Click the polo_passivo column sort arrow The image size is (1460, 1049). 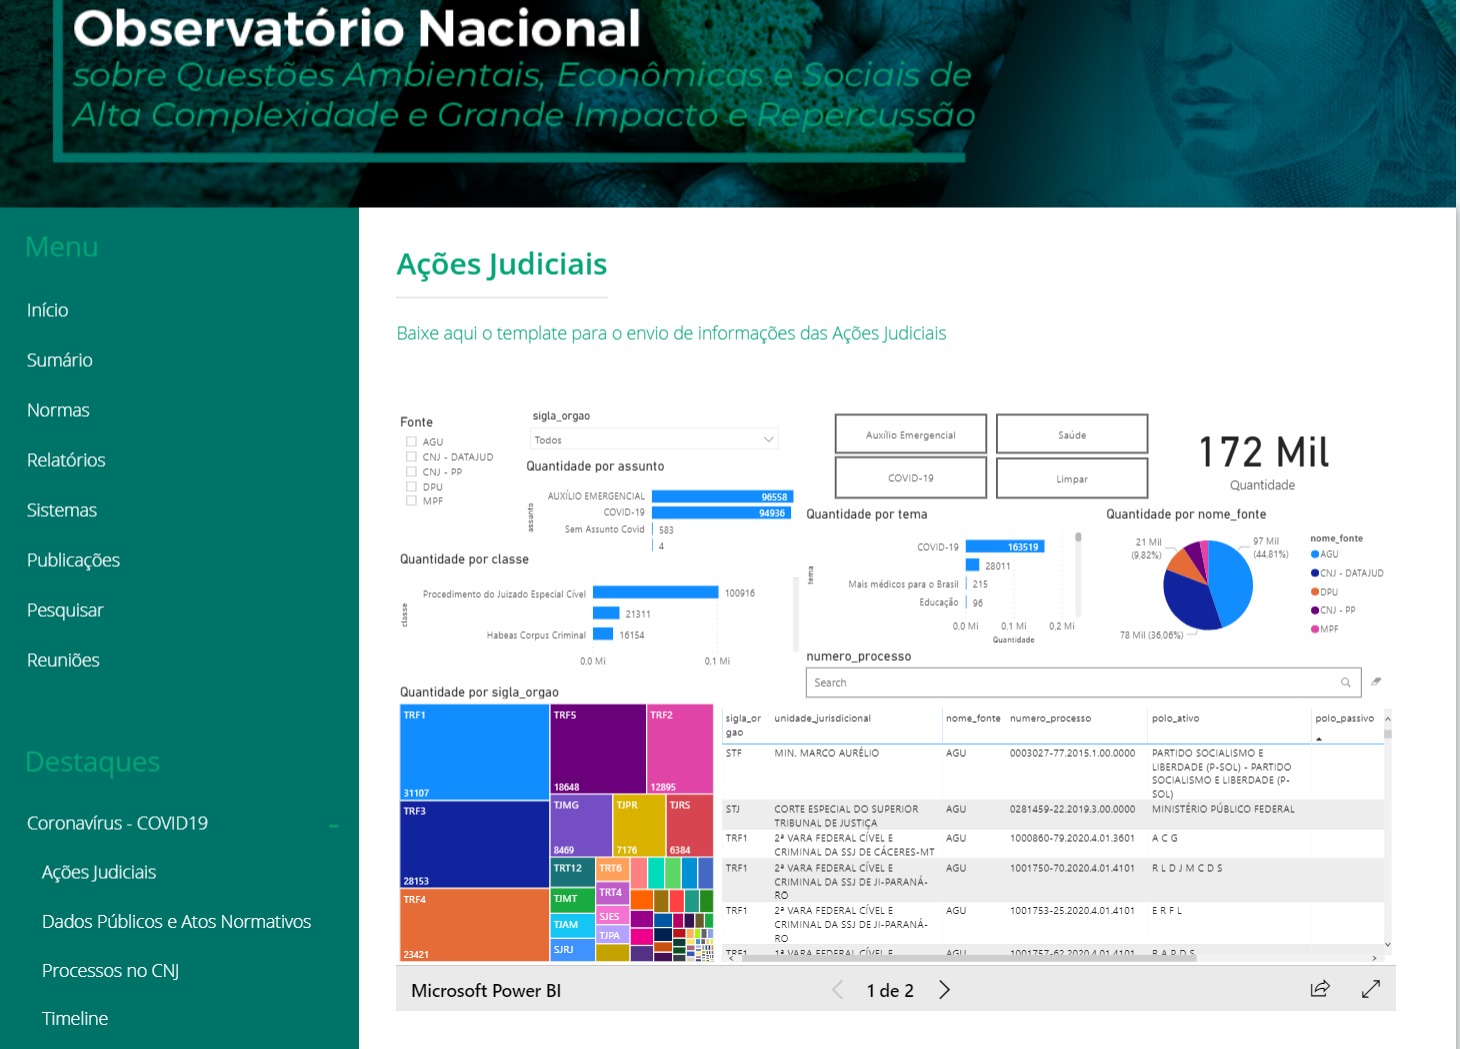[x=1319, y=739]
